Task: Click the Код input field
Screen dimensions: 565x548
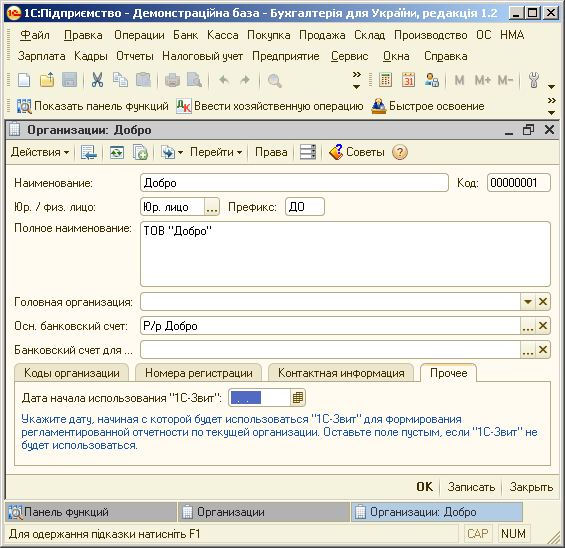Action: point(519,183)
